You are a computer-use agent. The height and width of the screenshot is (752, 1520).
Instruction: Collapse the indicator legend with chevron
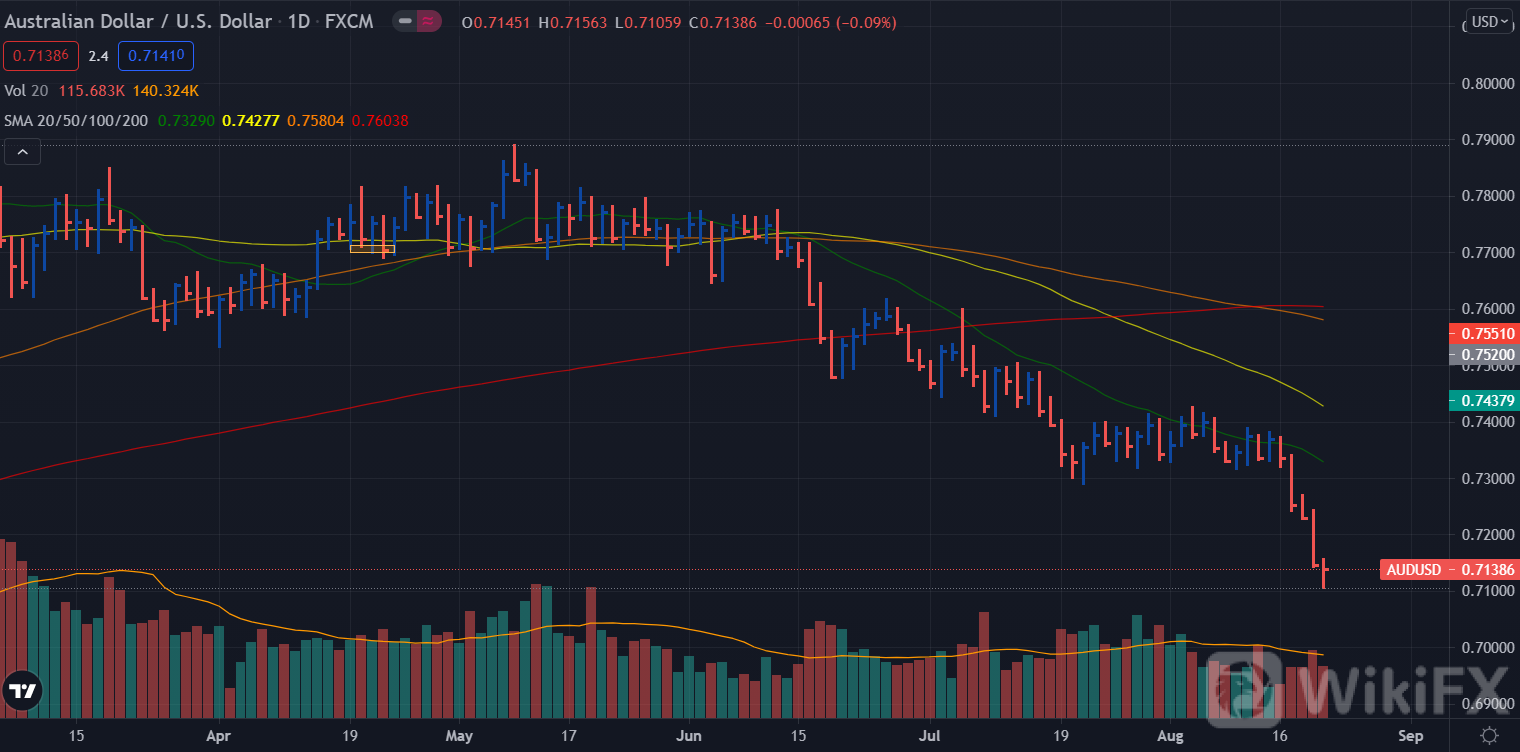(x=22, y=152)
